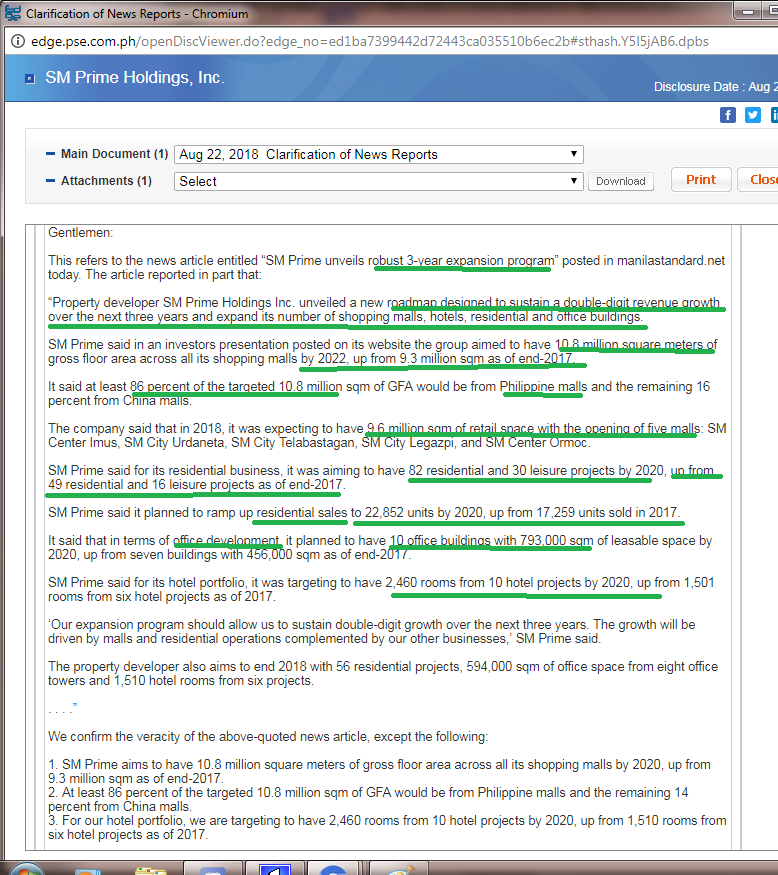View site information icon beside the URL
Image resolution: width=778 pixels, height=875 pixels.
click(x=18, y=41)
